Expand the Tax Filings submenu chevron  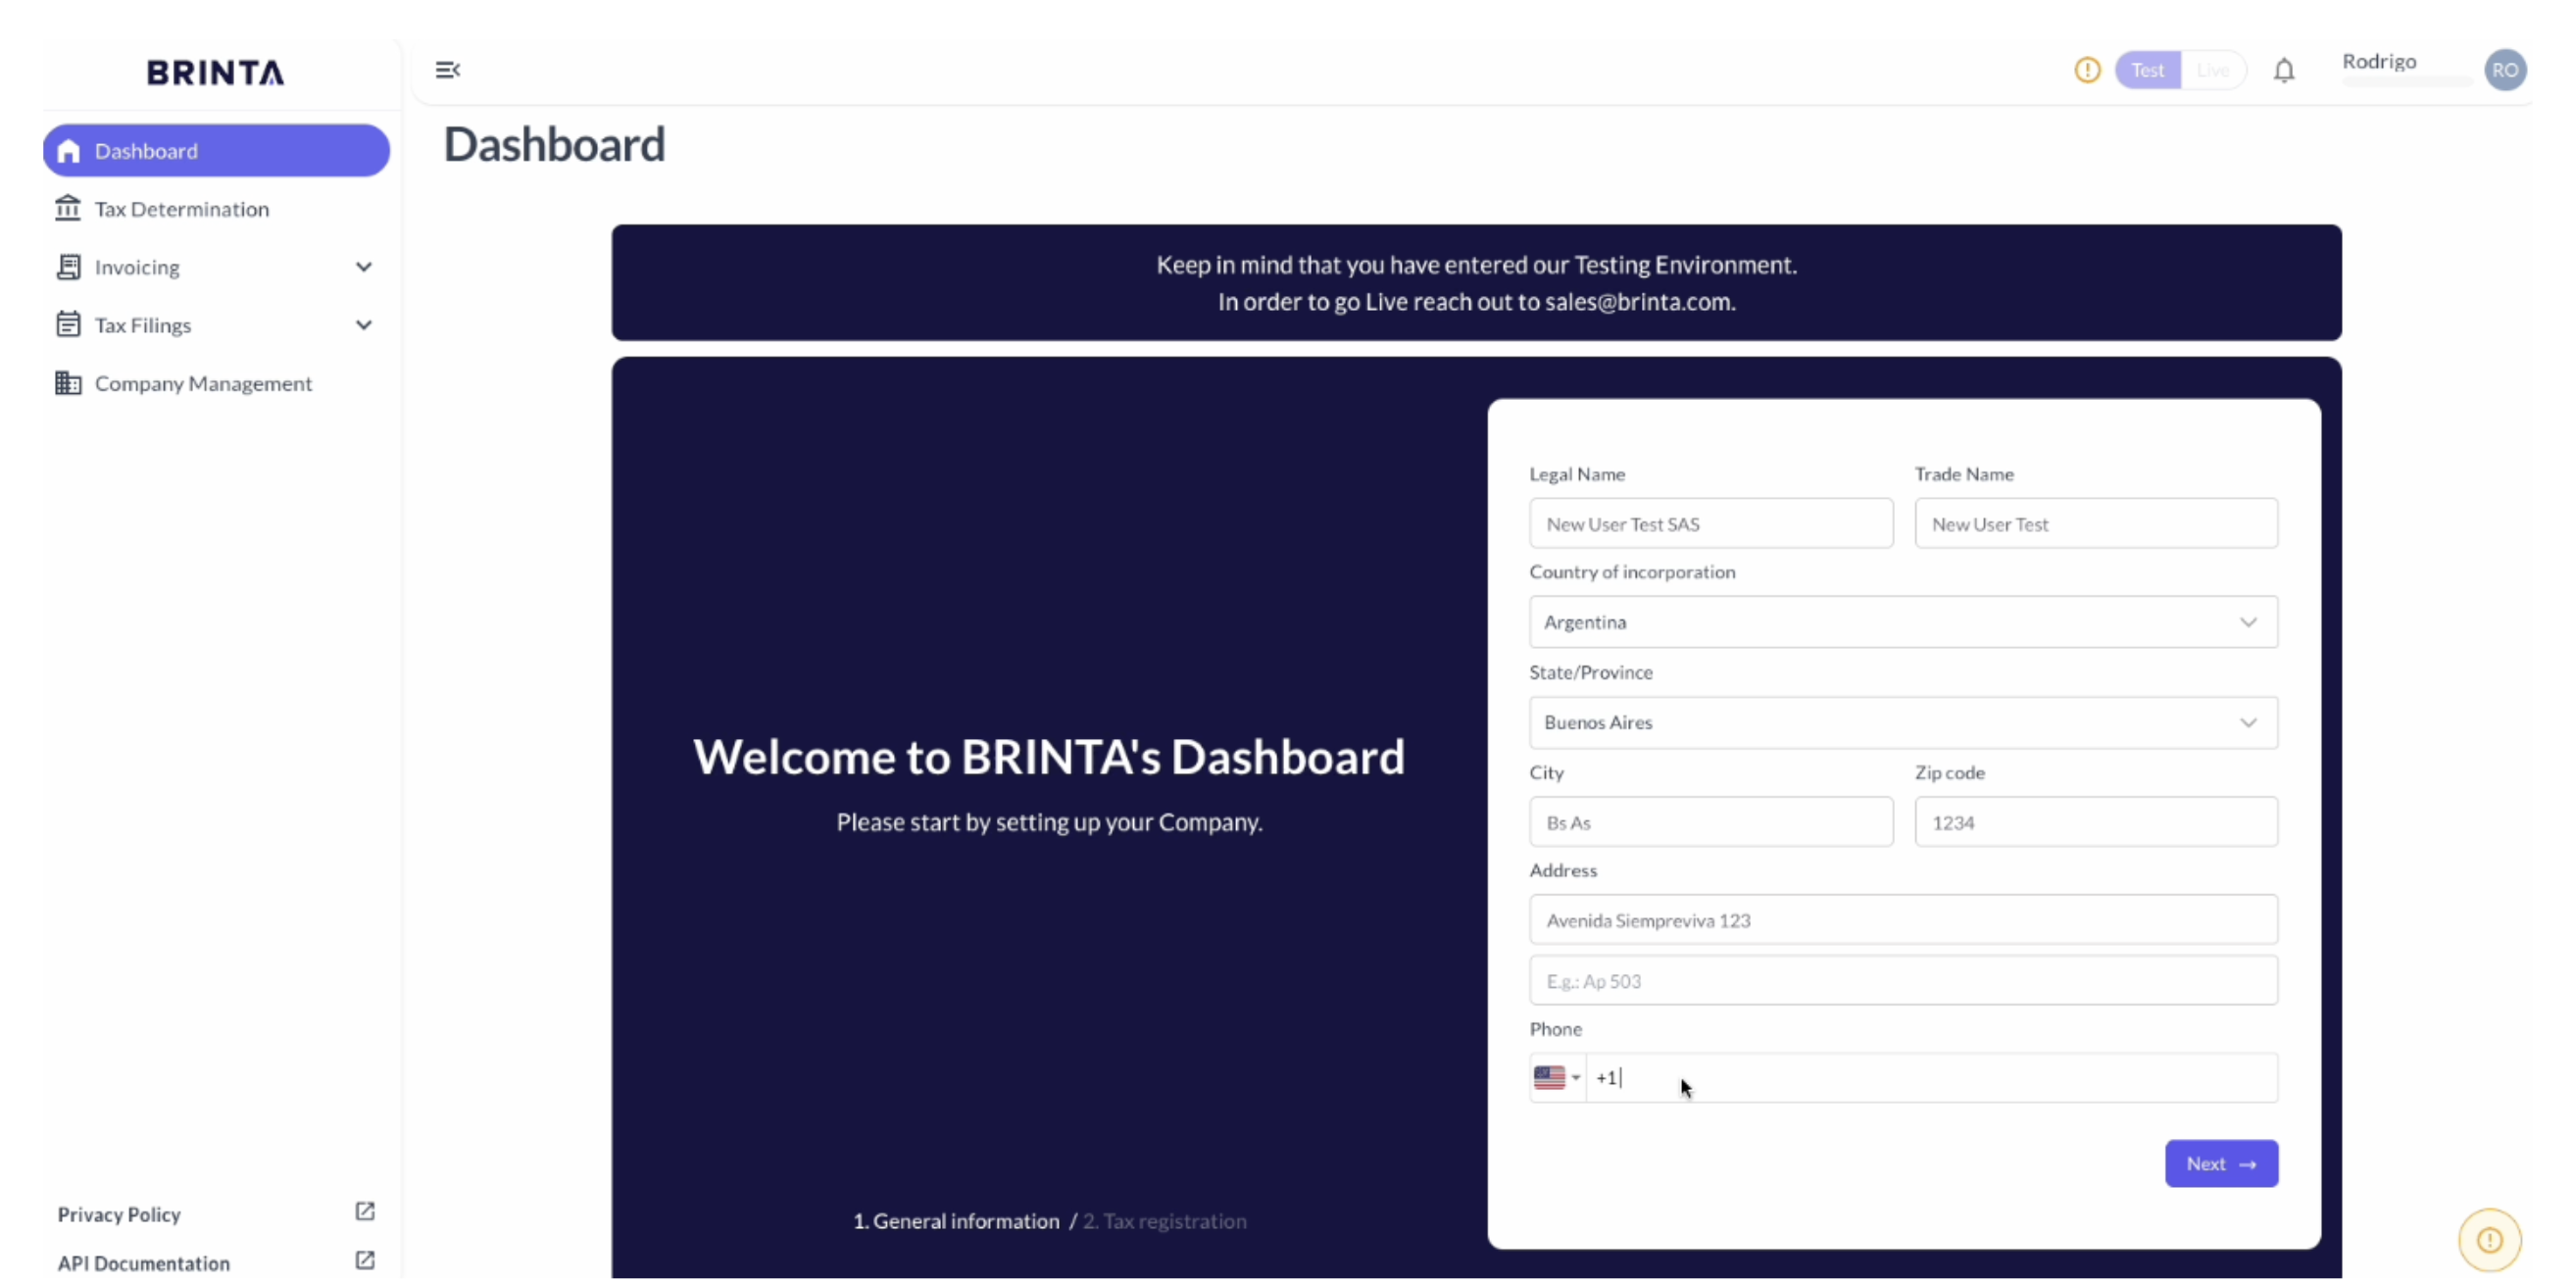pos(364,325)
